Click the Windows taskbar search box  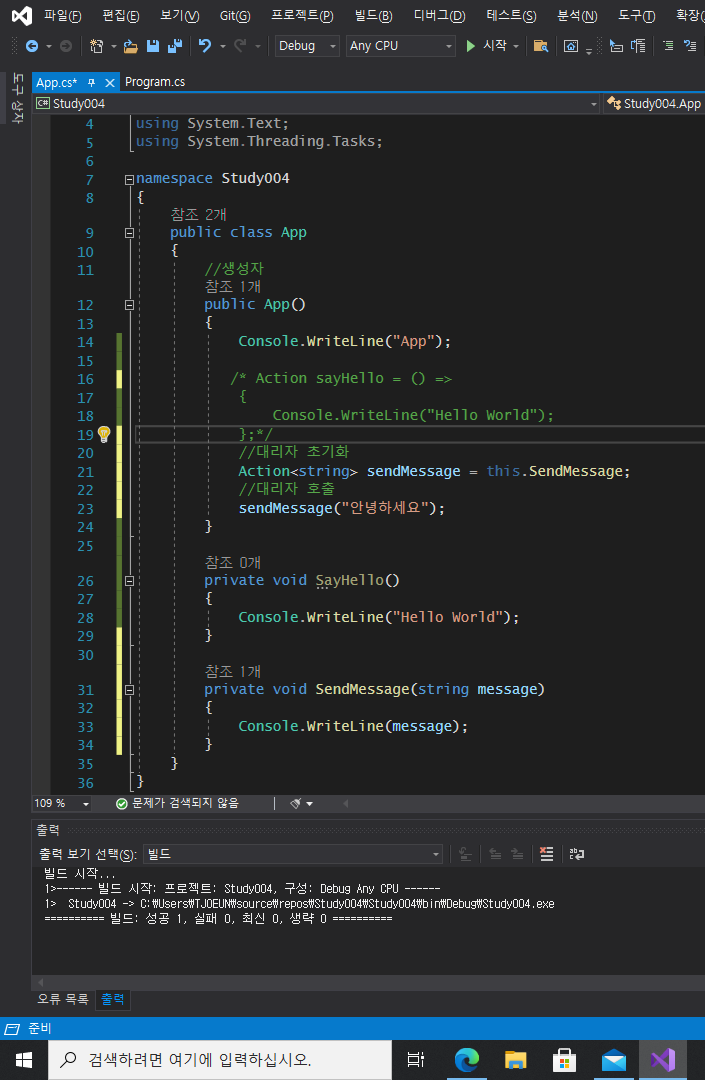pos(220,1060)
